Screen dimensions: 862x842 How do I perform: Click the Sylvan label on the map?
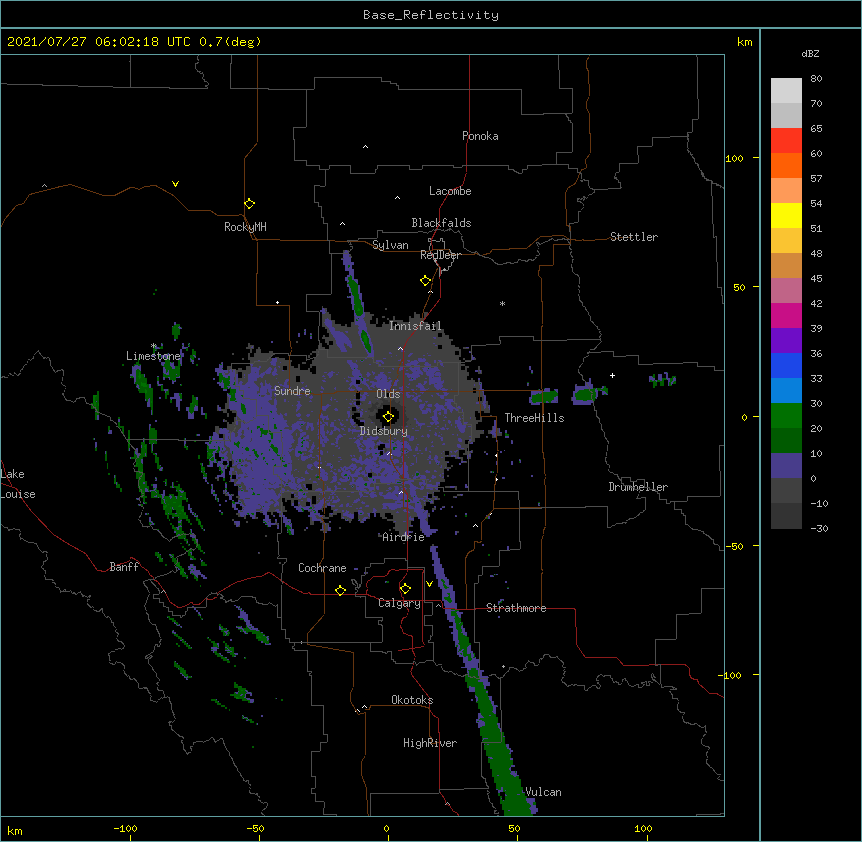pos(390,245)
